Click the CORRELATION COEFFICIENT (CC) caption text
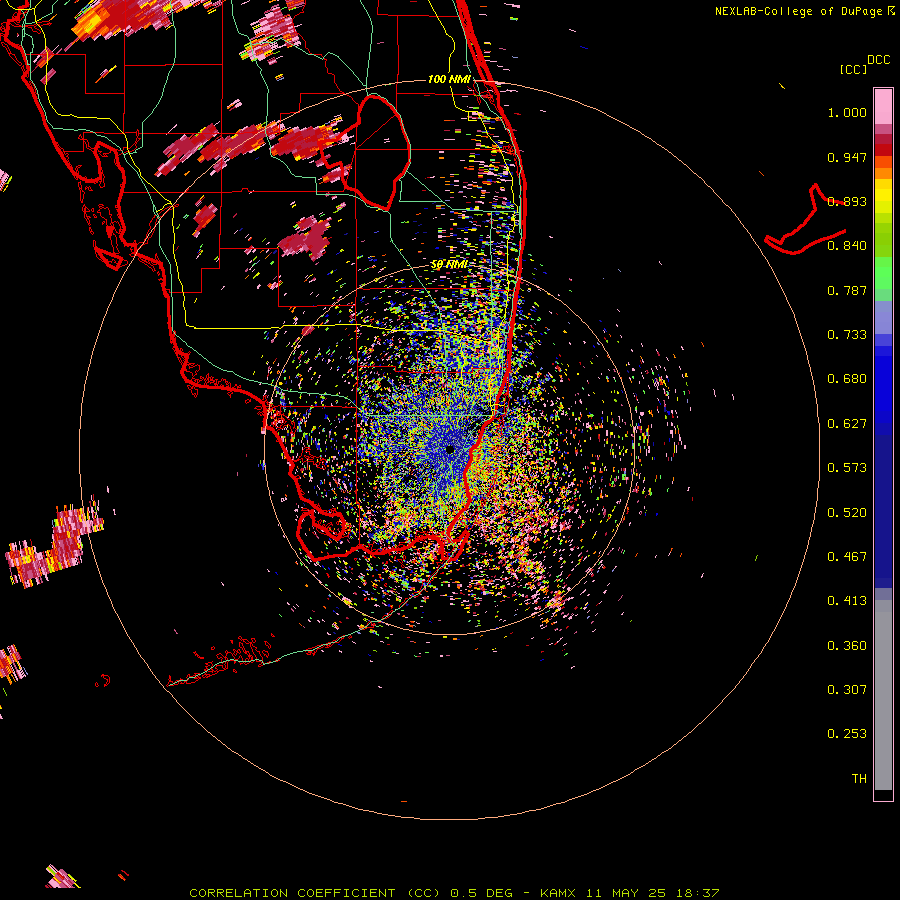The width and height of the screenshot is (900, 900). coord(314,893)
